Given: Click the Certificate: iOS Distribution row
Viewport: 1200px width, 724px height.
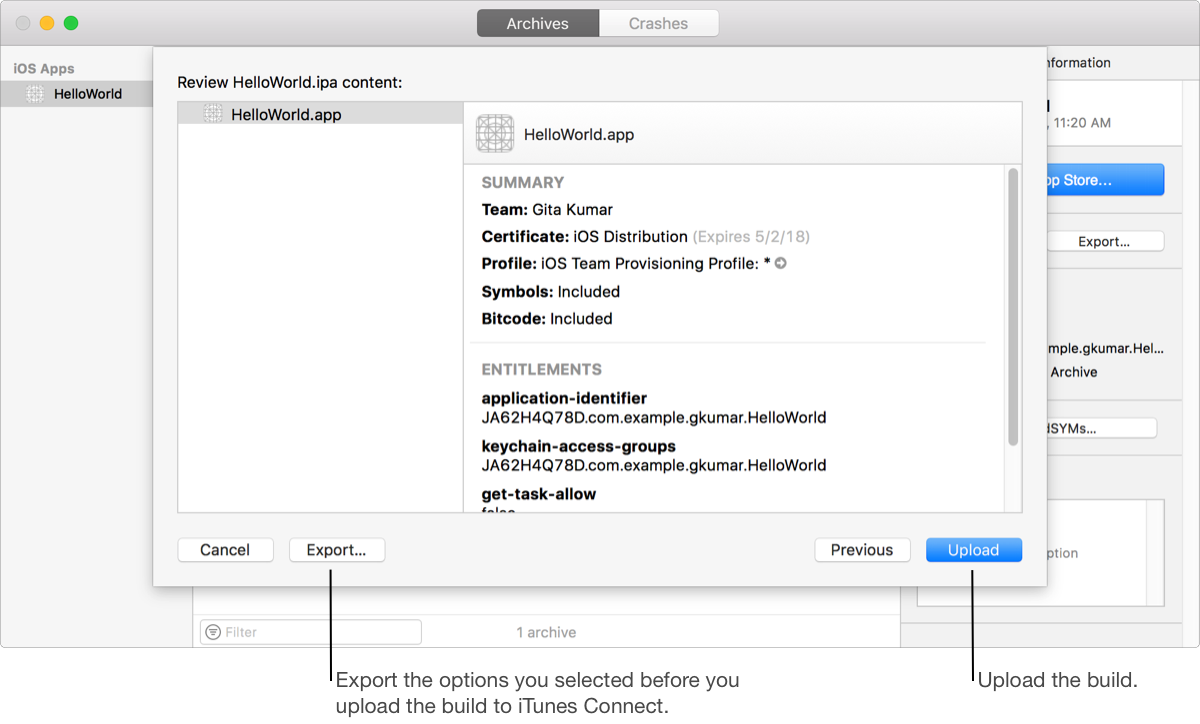Looking at the screenshot, I should point(645,237).
